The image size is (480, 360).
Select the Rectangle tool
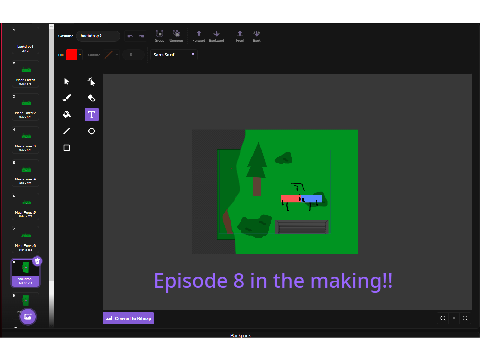click(67, 148)
